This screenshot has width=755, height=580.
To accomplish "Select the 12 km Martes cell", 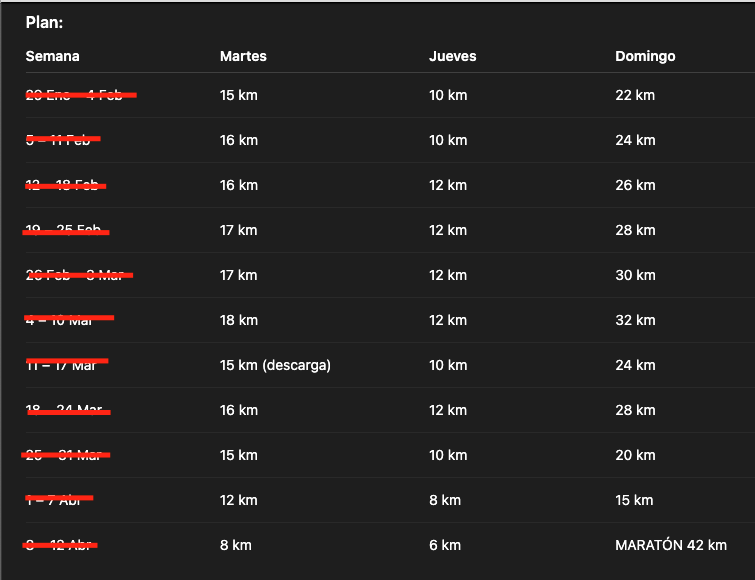I will [239, 500].
